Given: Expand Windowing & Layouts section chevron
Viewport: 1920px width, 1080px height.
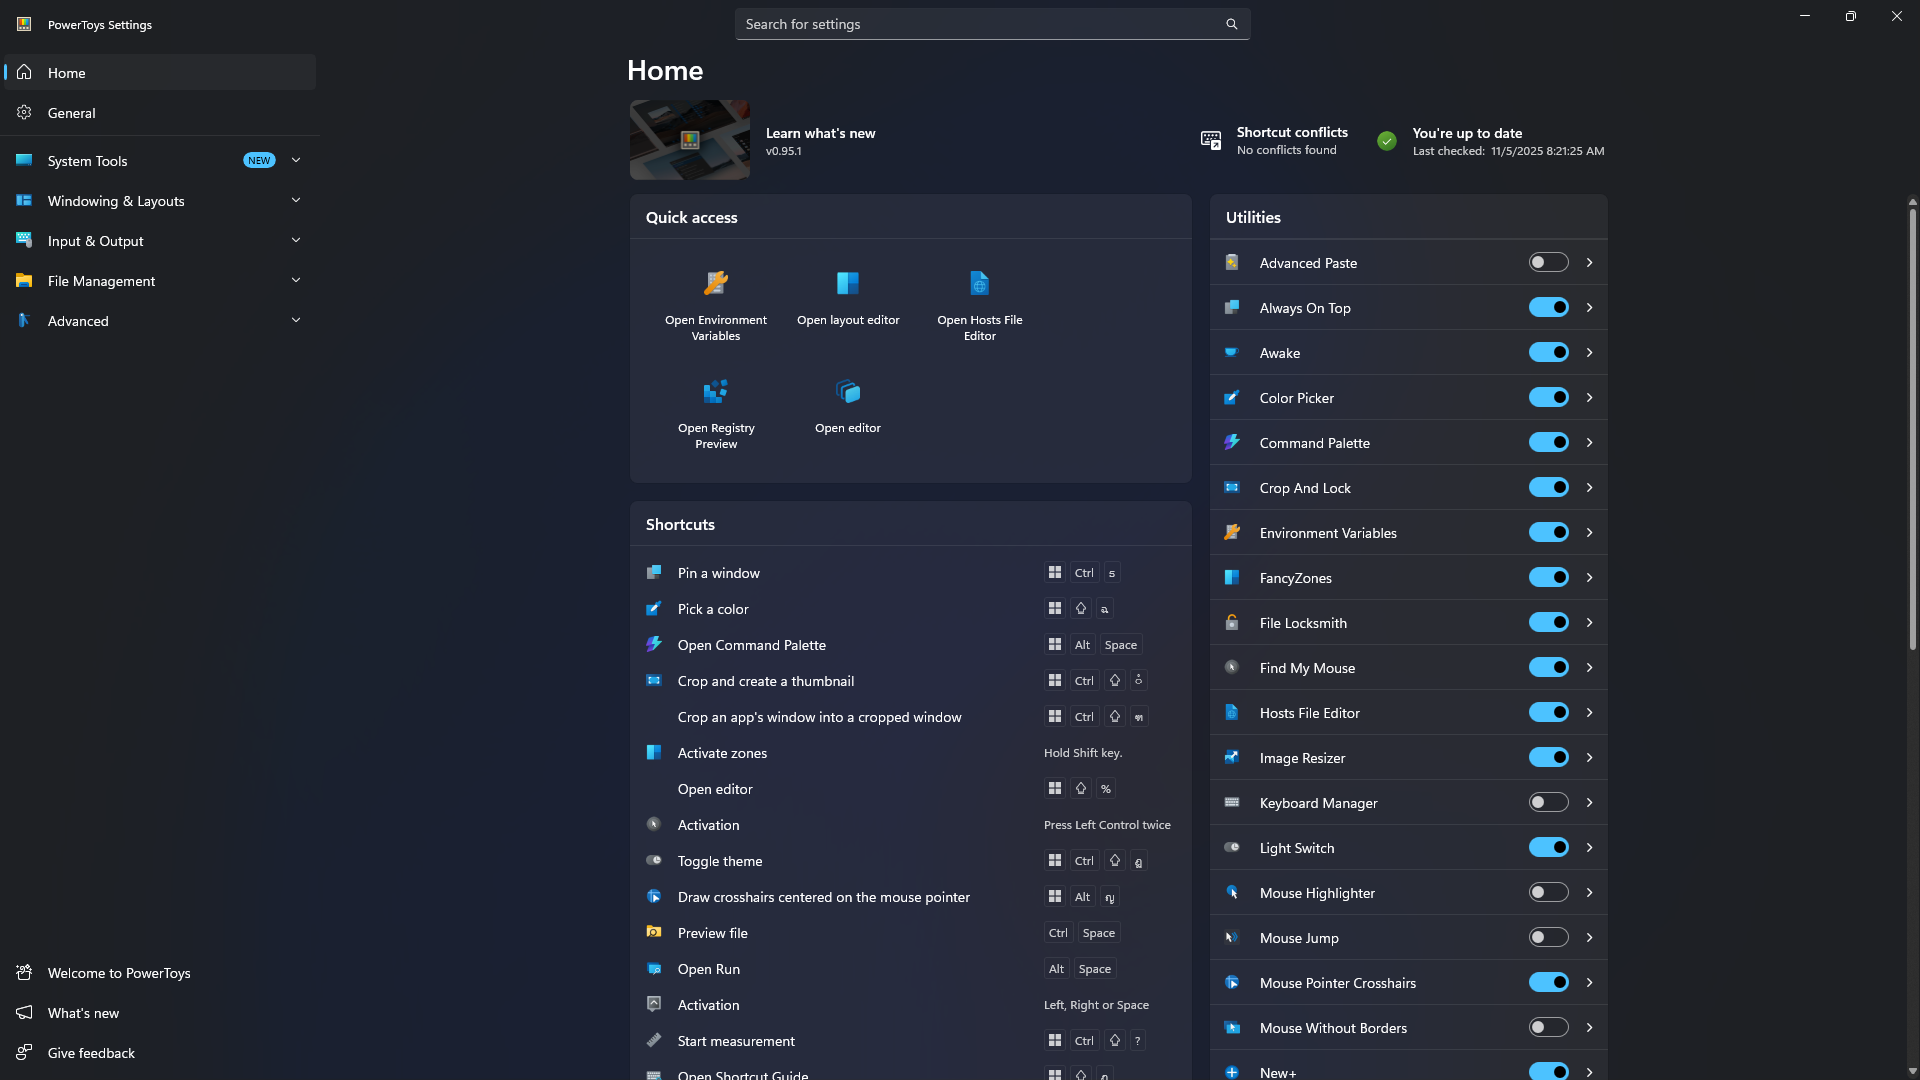Looking at the screenshot, I should coord(296,200).
